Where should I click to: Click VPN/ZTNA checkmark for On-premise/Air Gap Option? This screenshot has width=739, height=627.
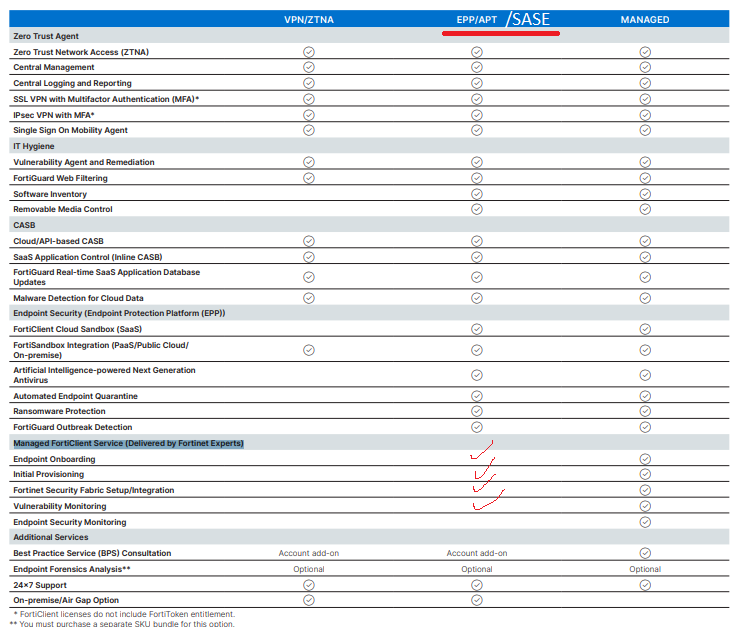(309, 600)
